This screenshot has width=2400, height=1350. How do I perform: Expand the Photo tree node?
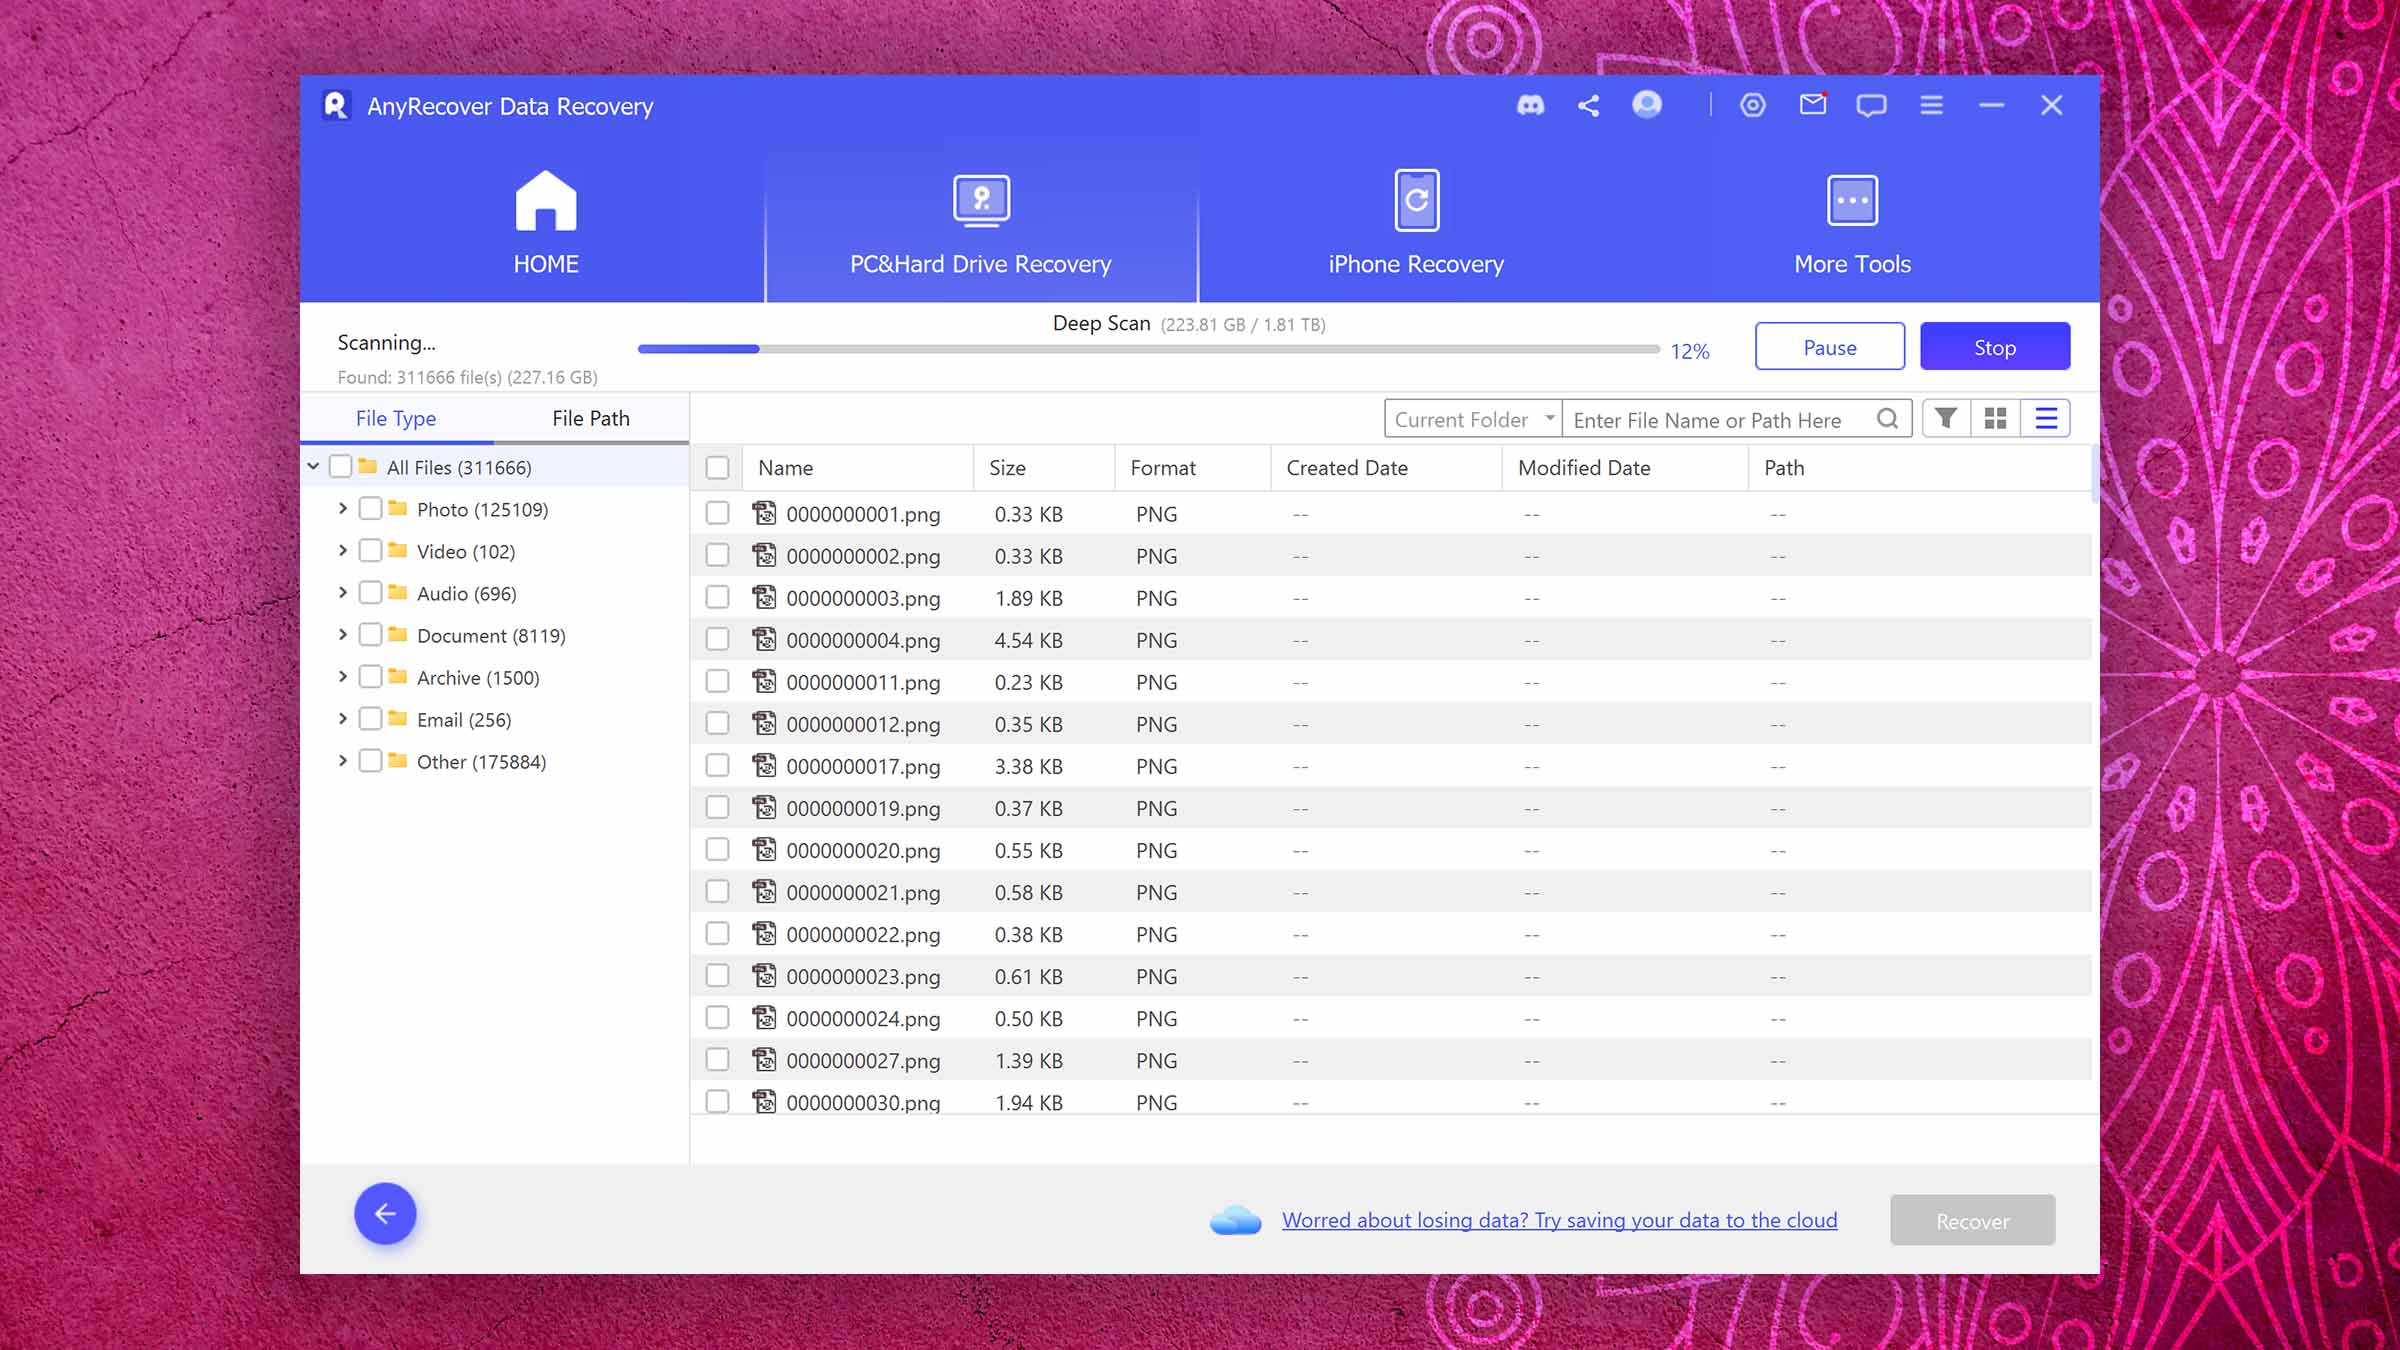[x=343, y=508]
